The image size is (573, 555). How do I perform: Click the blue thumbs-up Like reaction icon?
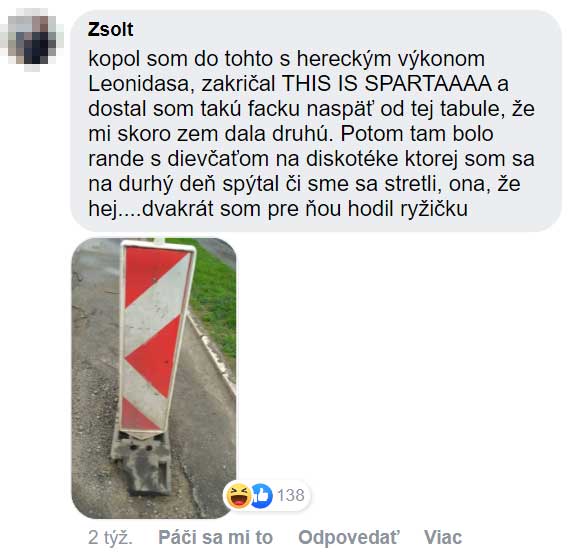(x=261, y=496)
